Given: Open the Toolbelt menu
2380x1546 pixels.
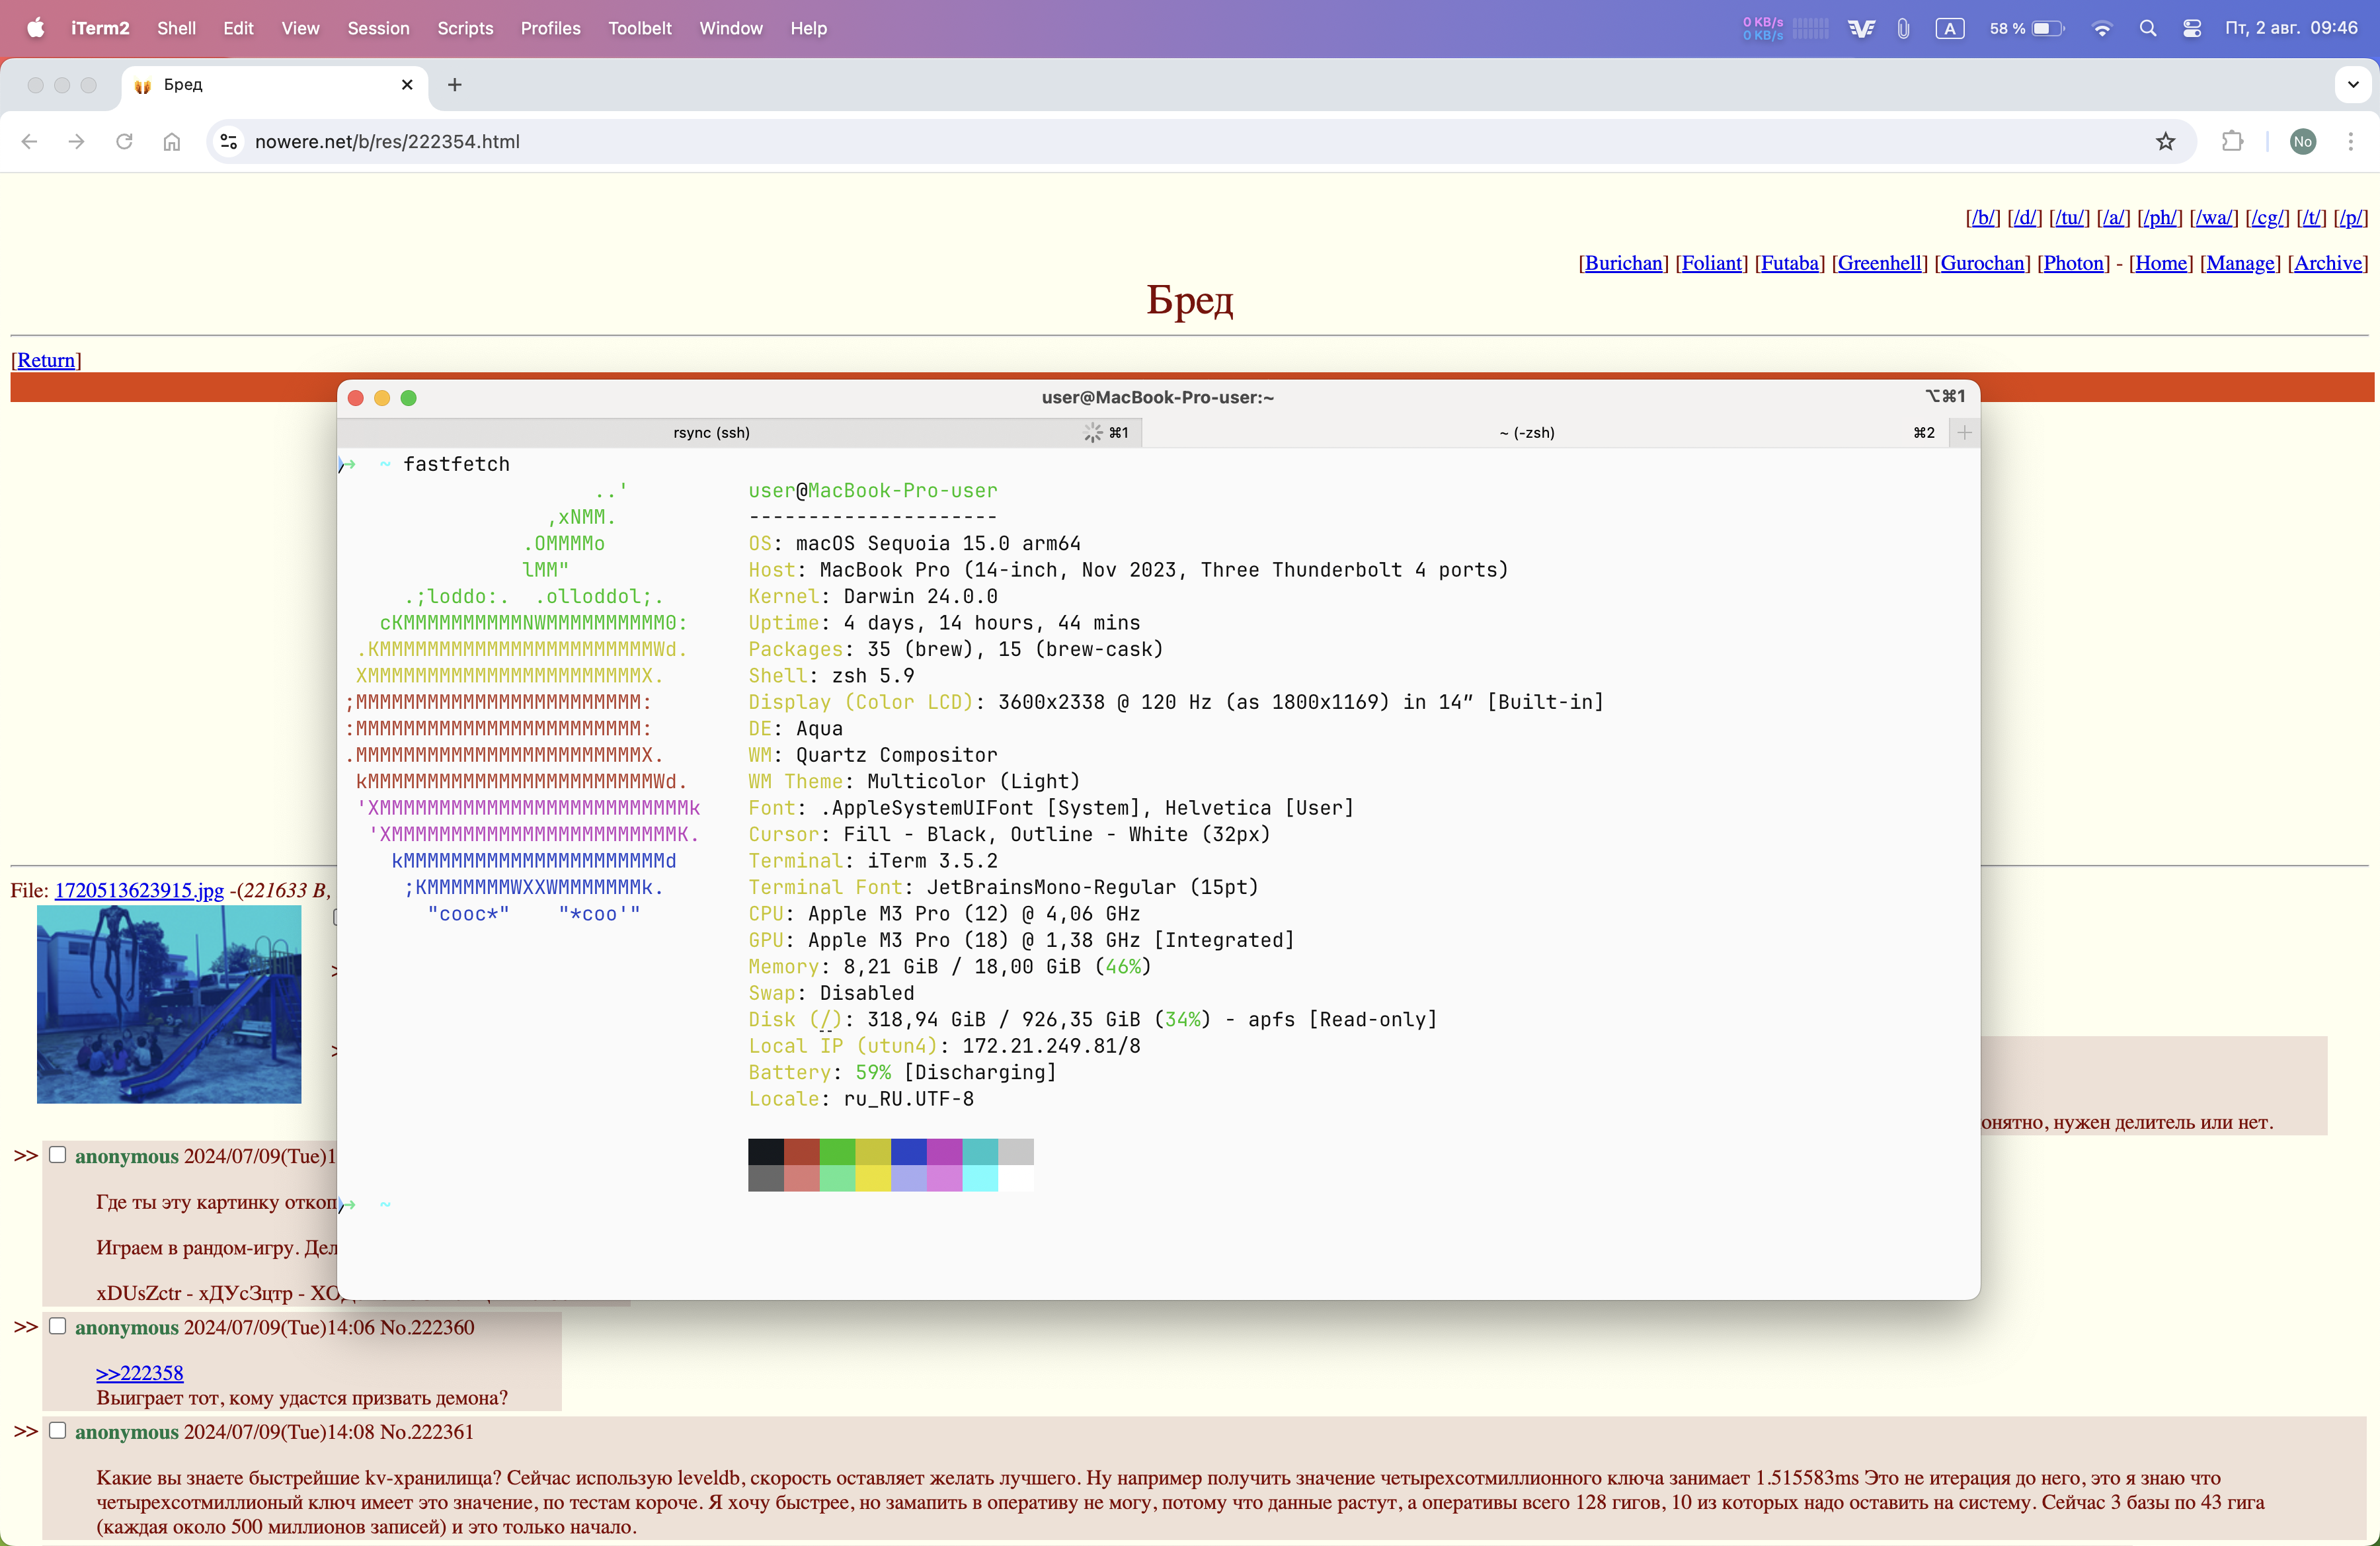Looking at the screenshot, I should pos(640,28).
